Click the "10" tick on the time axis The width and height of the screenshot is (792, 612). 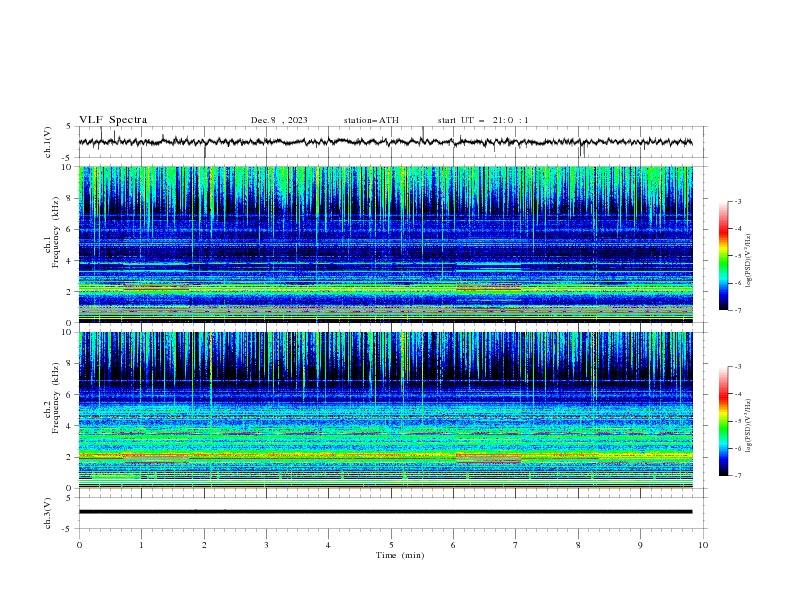(703, 545)
